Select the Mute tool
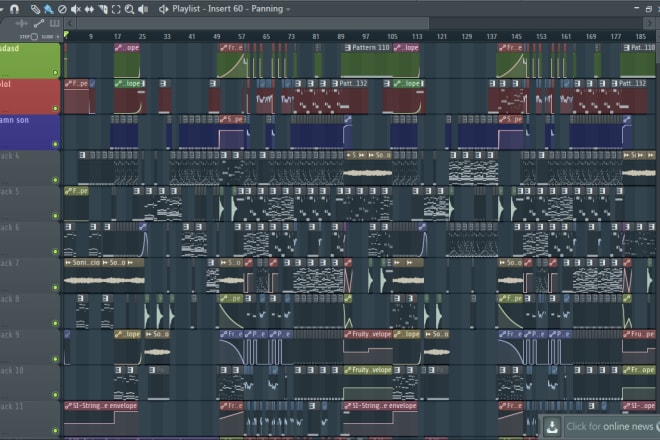Viewport: 660px width, 440px height. [76, 9]
